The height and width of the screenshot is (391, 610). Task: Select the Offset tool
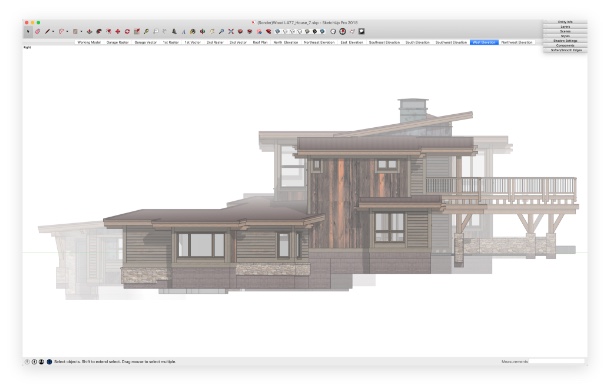click(109, 32)
